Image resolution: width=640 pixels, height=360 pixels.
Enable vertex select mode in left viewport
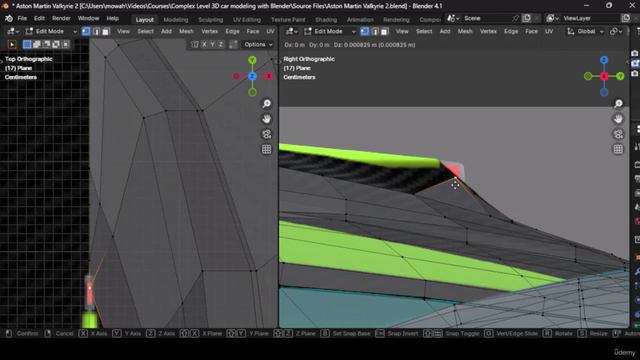(86, 31)
